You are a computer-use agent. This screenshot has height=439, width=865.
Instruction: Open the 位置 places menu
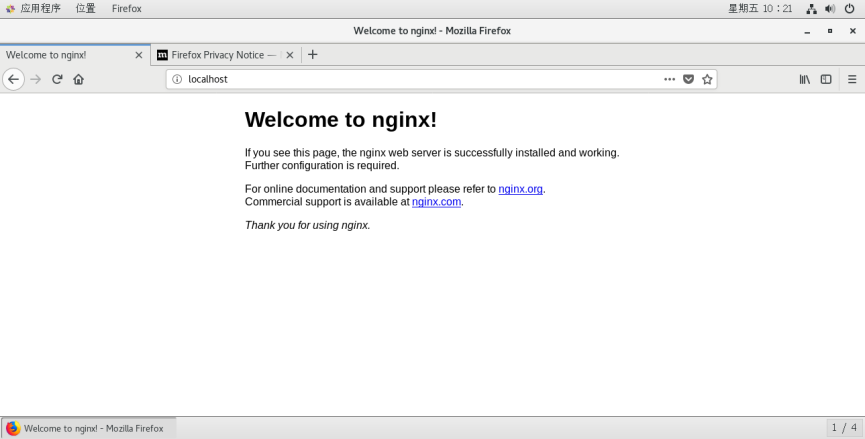pyautogui.click(x=86, y=8)
